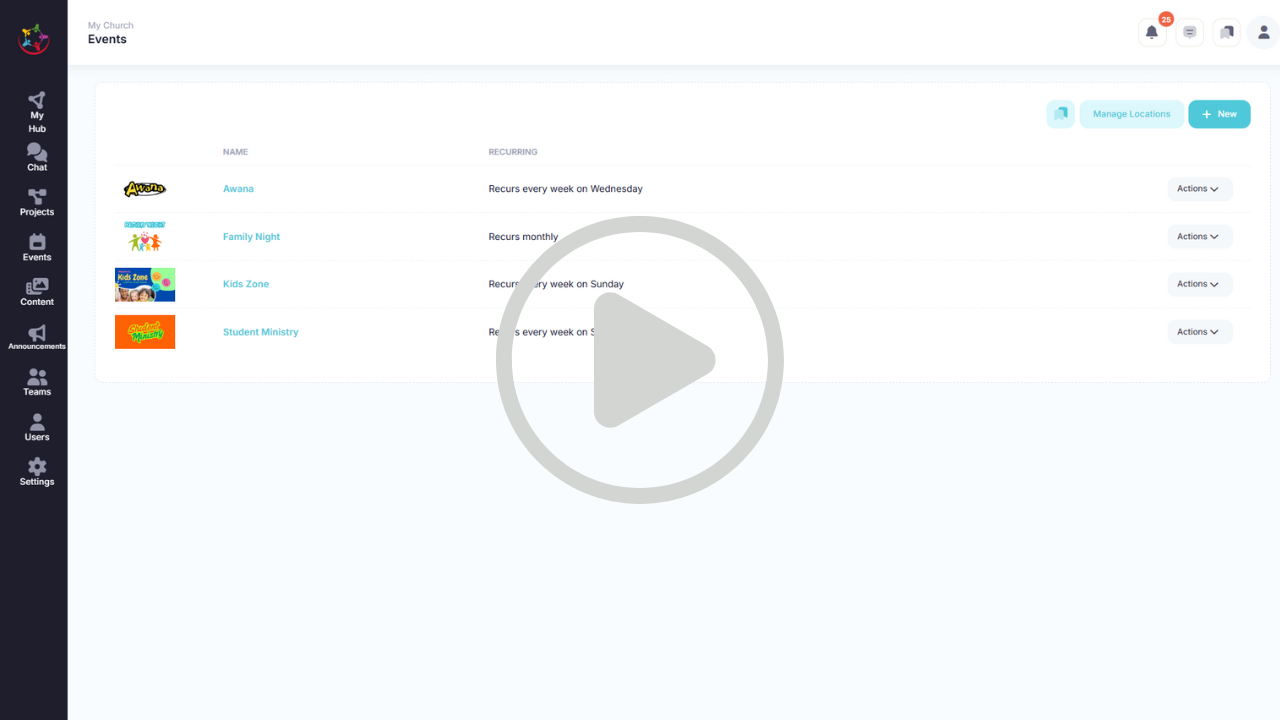The width and height of the screenshot is (1280, 720).
Task: Click the Manage Locations button
Action: tap(1131, 114)
